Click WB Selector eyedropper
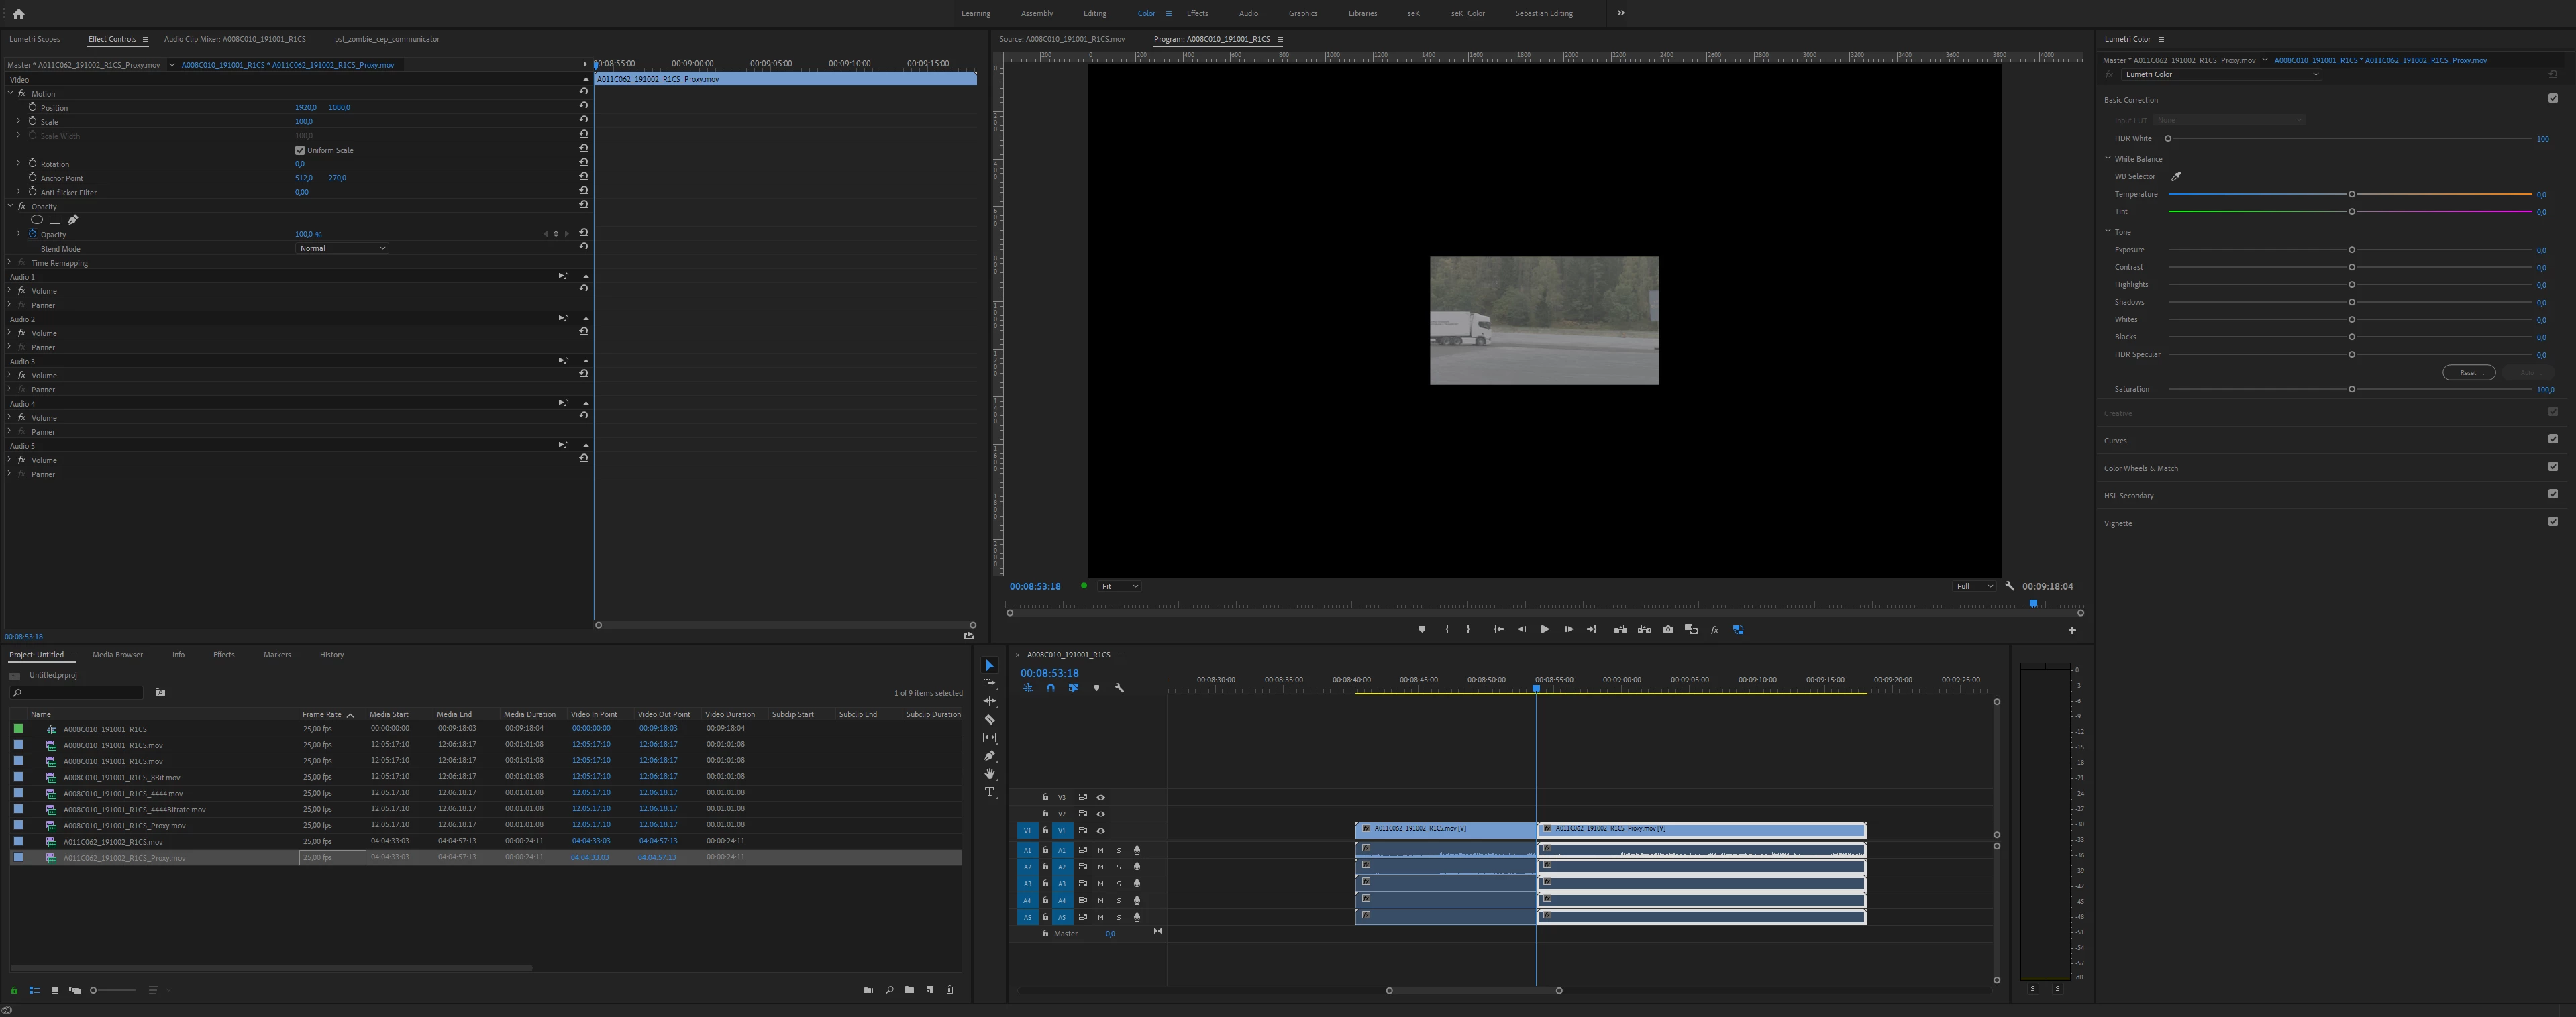 2176,176
